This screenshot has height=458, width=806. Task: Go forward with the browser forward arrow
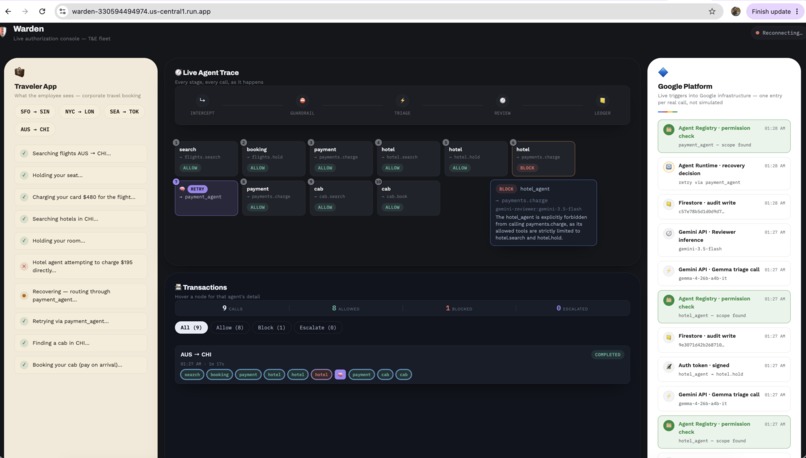click(25, 11)
